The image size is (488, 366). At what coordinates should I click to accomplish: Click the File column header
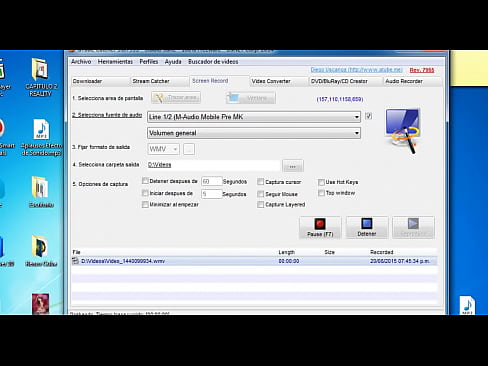76,252
